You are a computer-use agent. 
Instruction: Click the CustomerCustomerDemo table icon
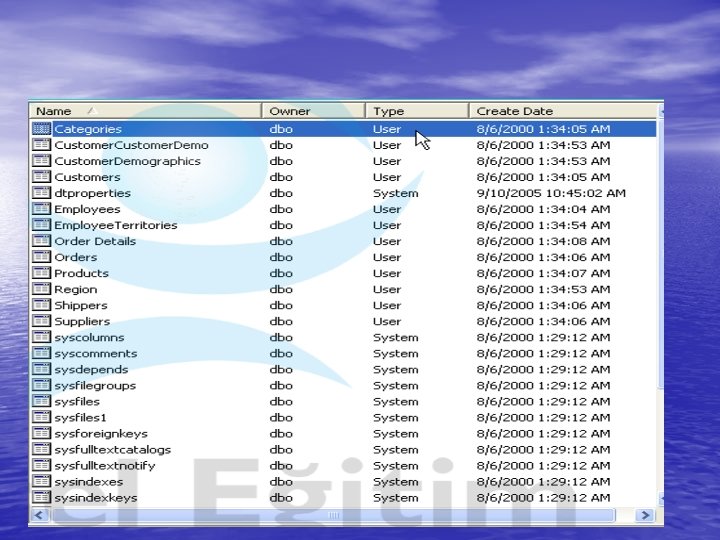click(41, 145)
